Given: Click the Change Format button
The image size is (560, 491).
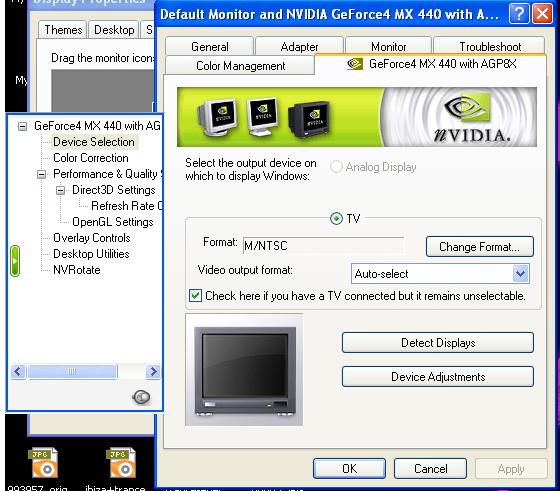Looking at the screenshot, I should (x=480, y=246).
